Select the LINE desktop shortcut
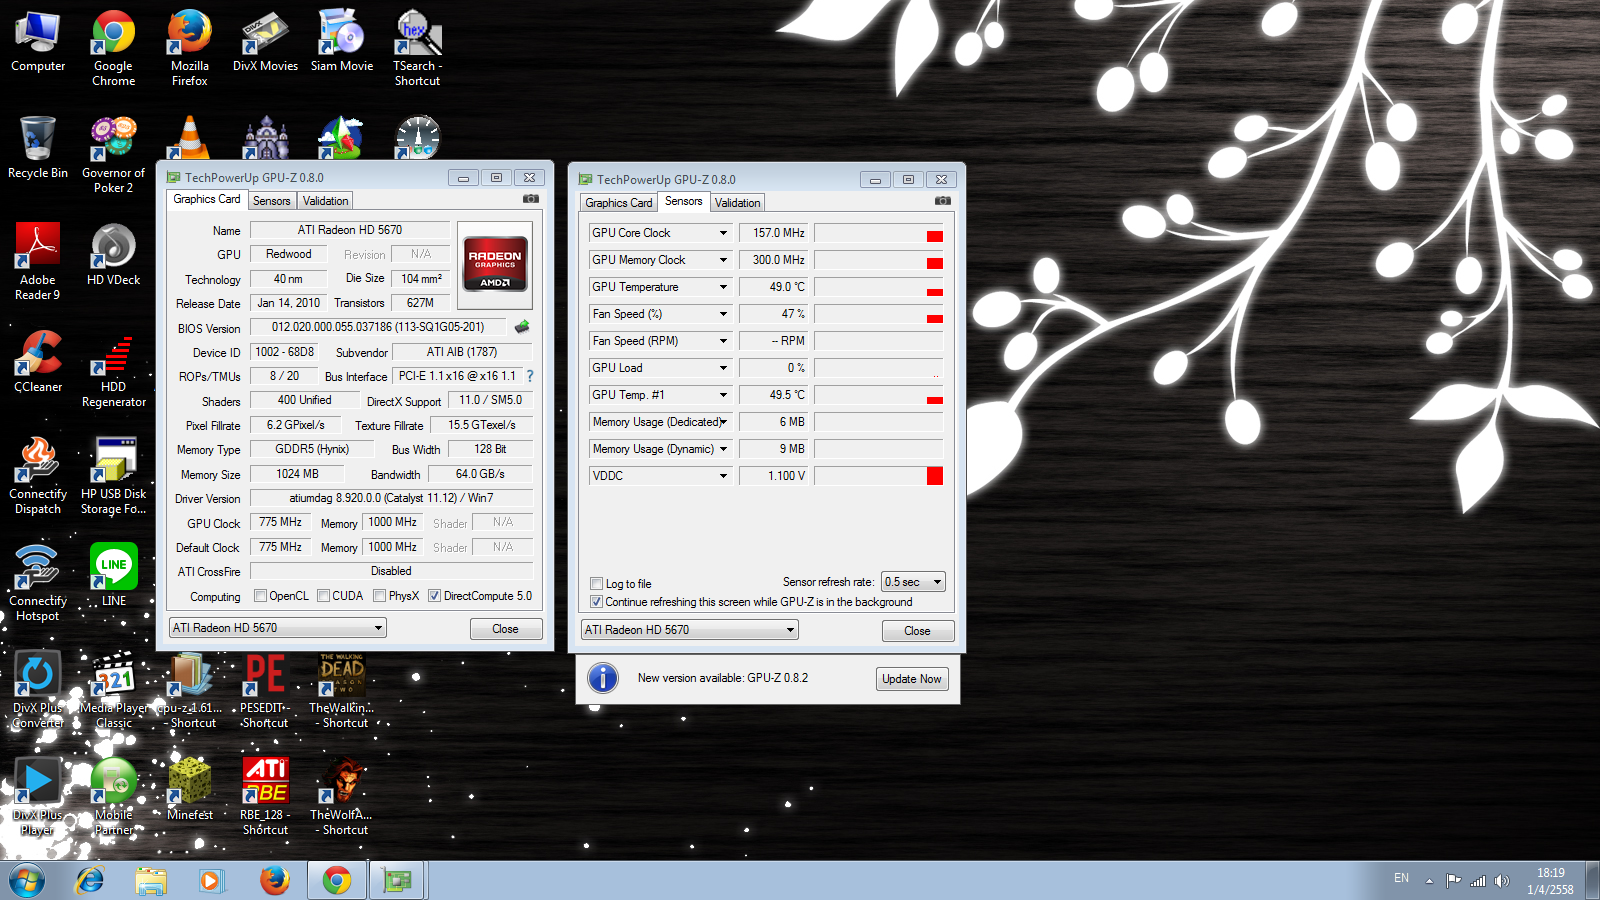The image size is (1600, 900). (x=114, y=576)
